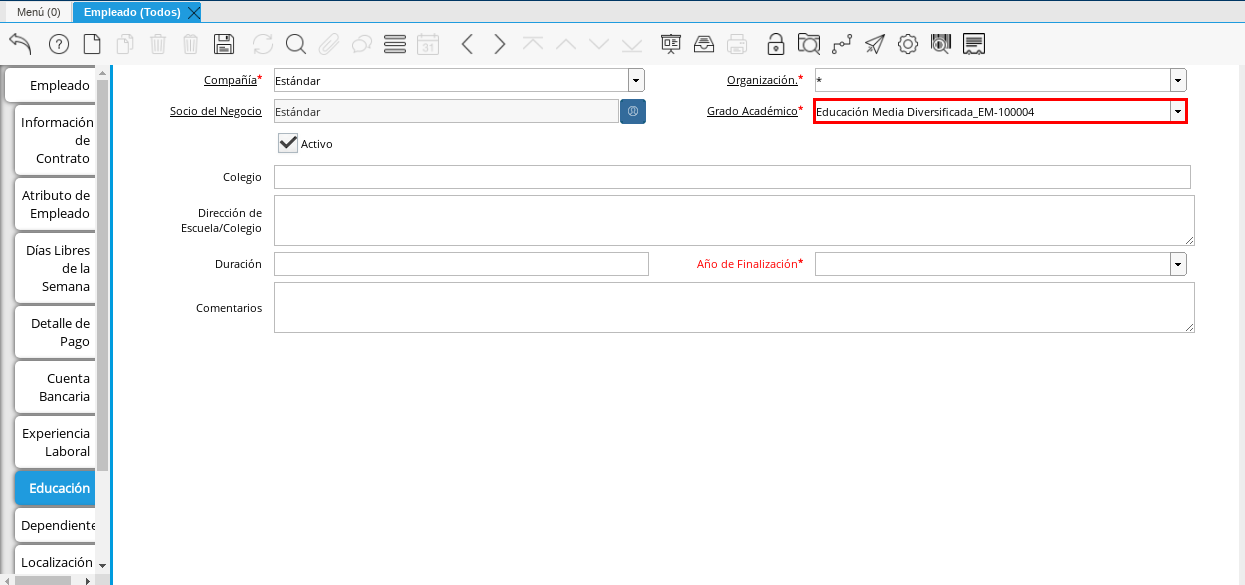The height and width of the screenshot is (585, 1245).
Task: Click the print icon
Action: [x=737, y=43]
